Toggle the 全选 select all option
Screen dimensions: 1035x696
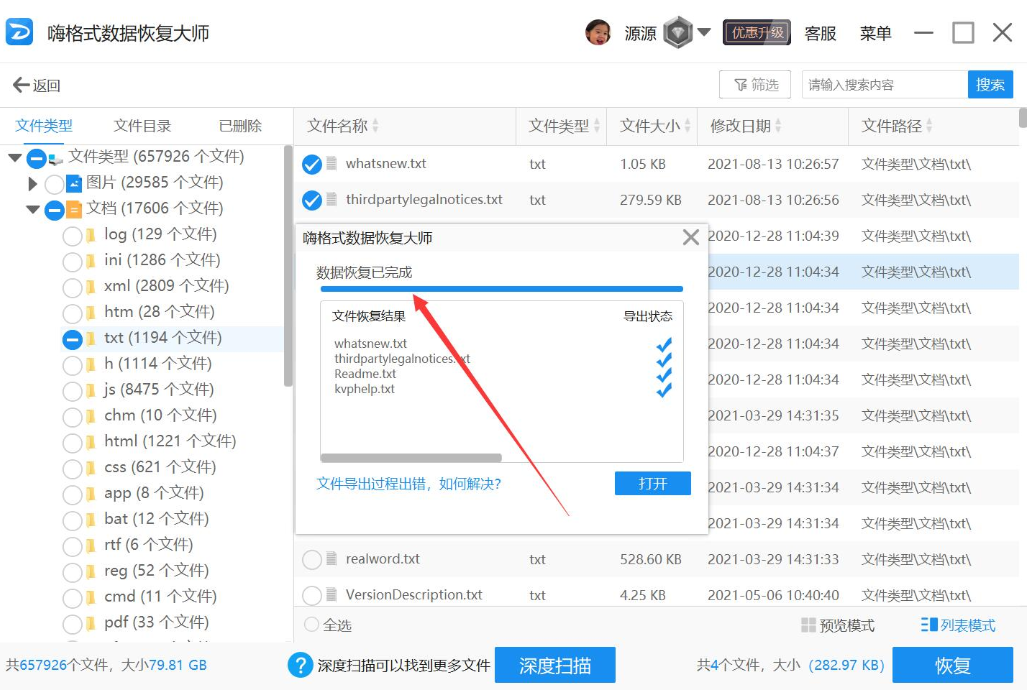point(312,626)
